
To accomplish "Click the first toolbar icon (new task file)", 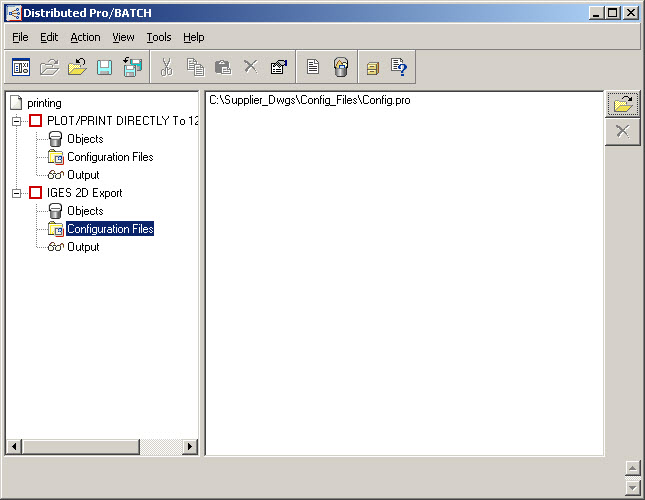I will point(21,67).
